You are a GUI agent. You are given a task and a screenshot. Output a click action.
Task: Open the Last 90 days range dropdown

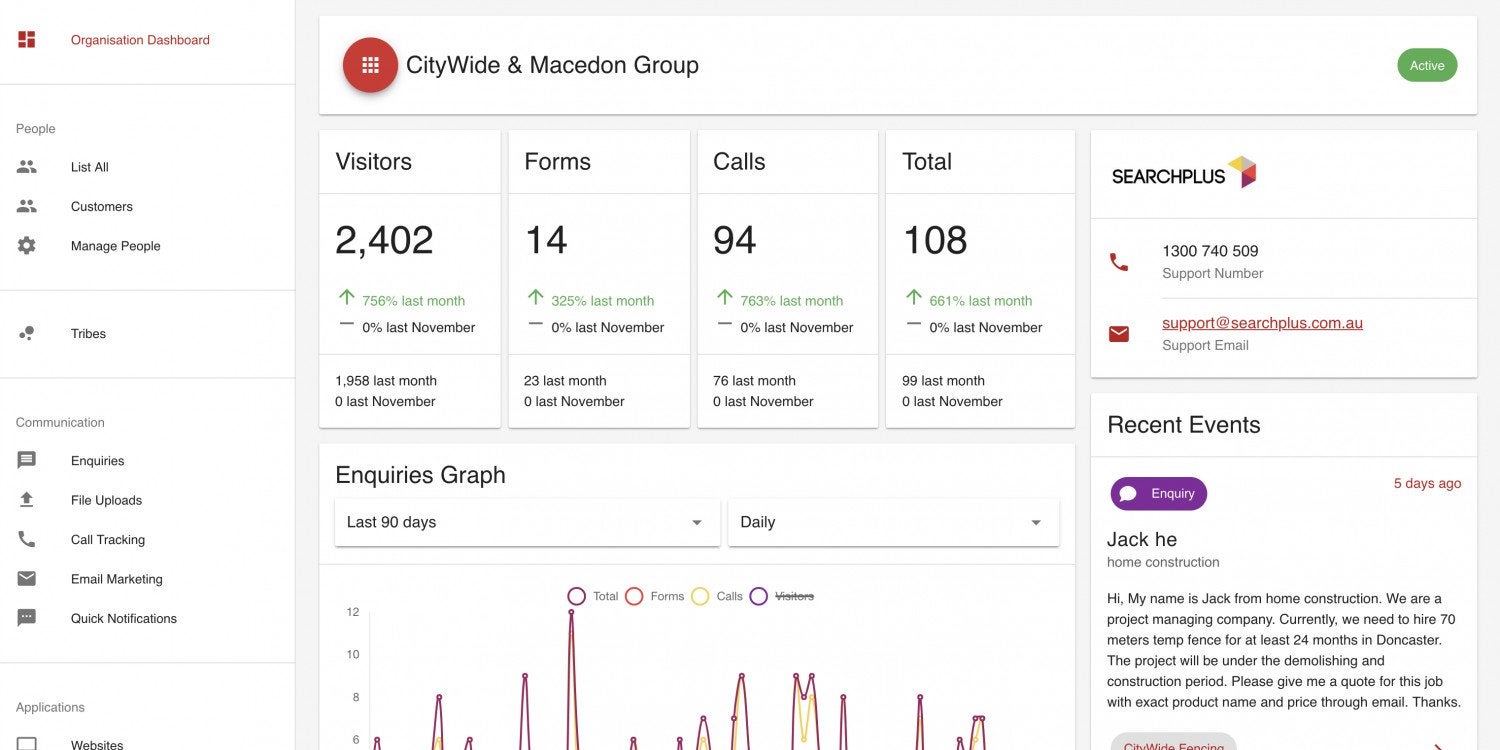[x=527, y=522]
